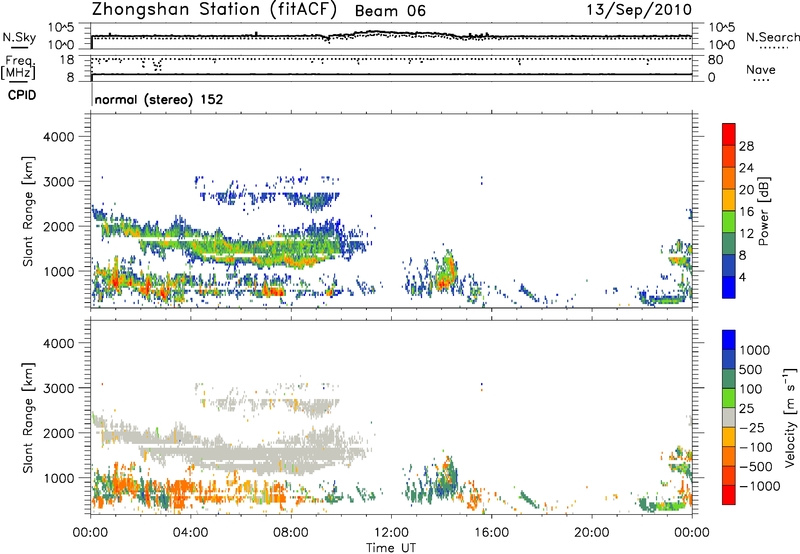Image resolution: width=800 pixels, height=554 pixels.
Task: Click the "4000" tick on the velocity panel axis
Action: pos(58,343)
